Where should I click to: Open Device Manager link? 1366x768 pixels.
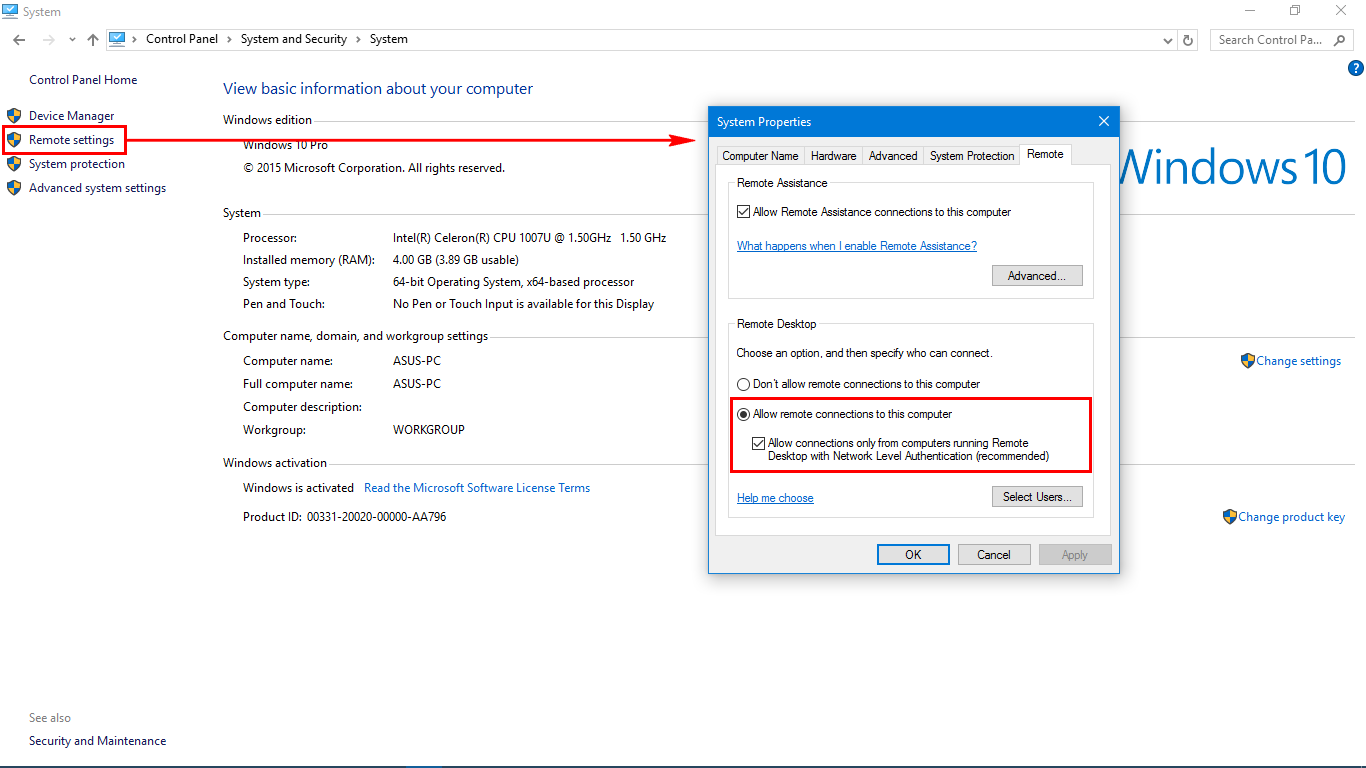coord(71,116)
